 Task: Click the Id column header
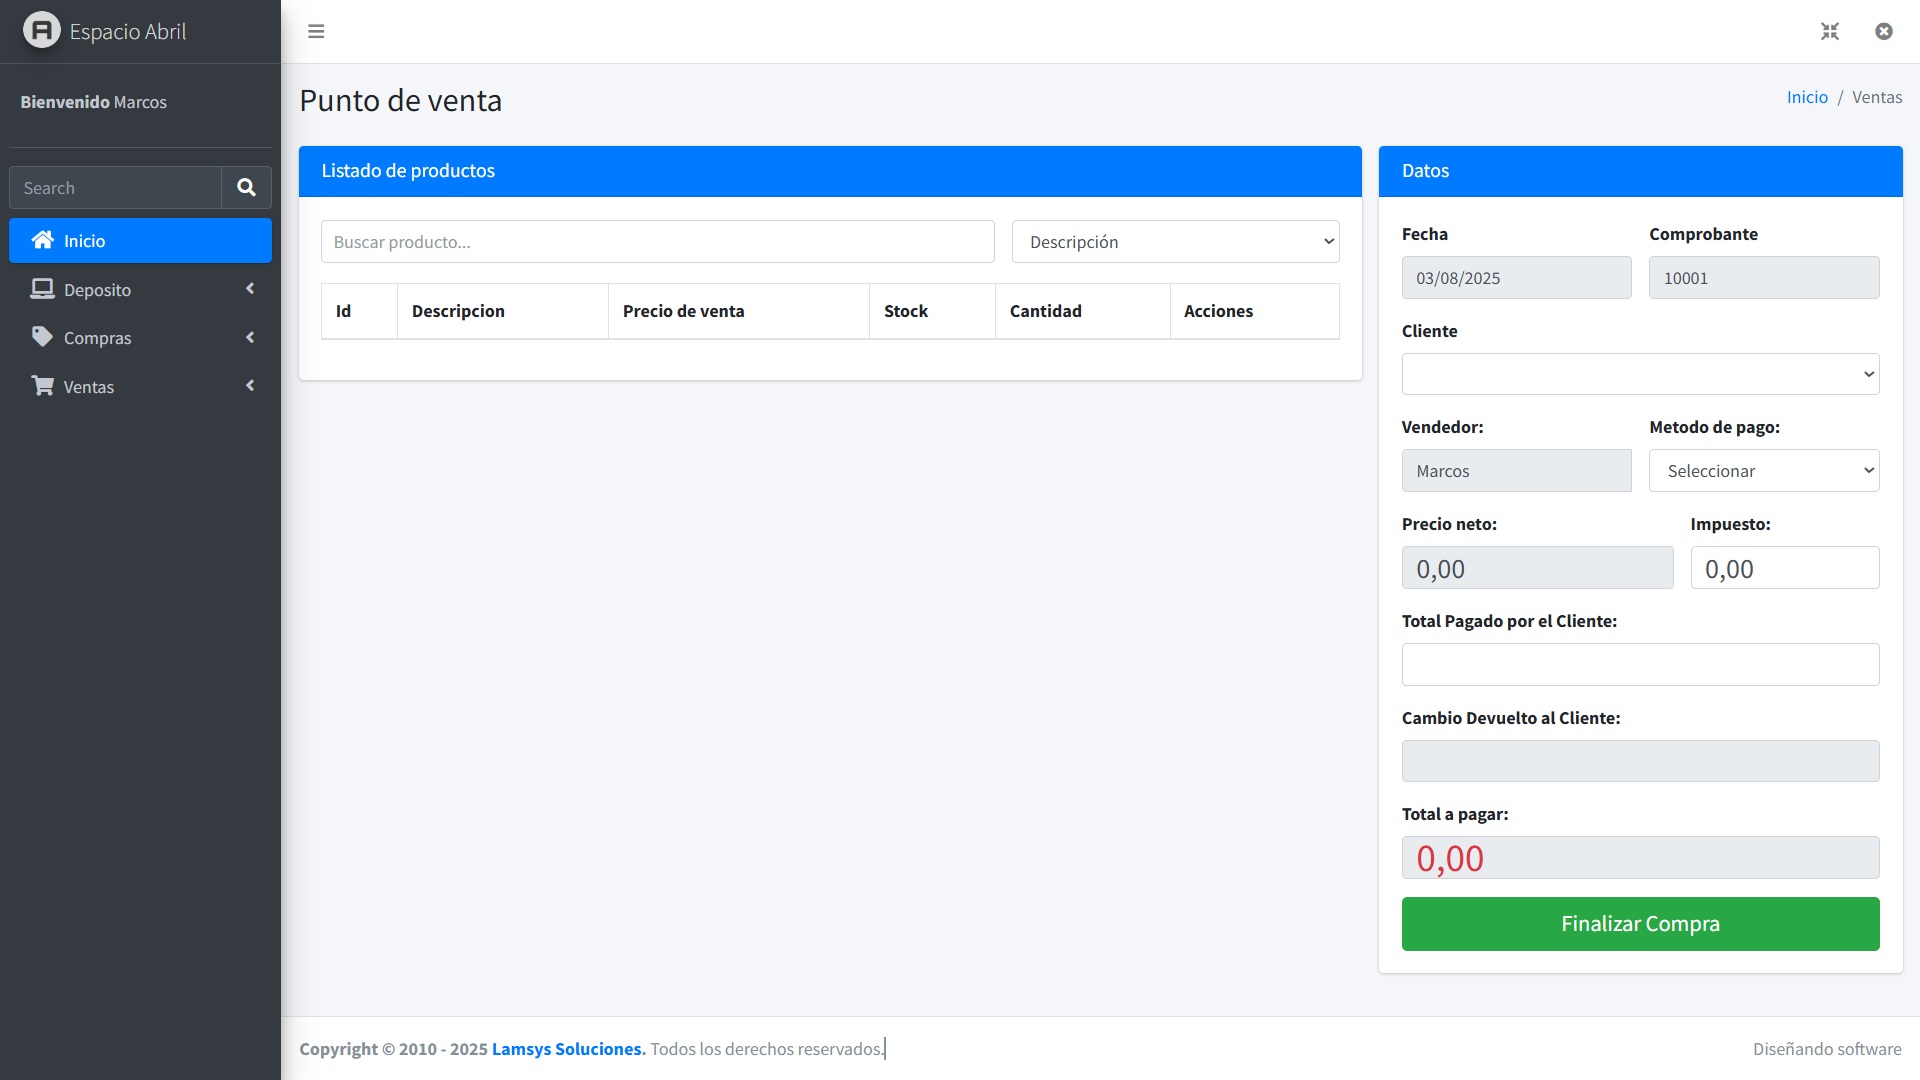[359, 311]
